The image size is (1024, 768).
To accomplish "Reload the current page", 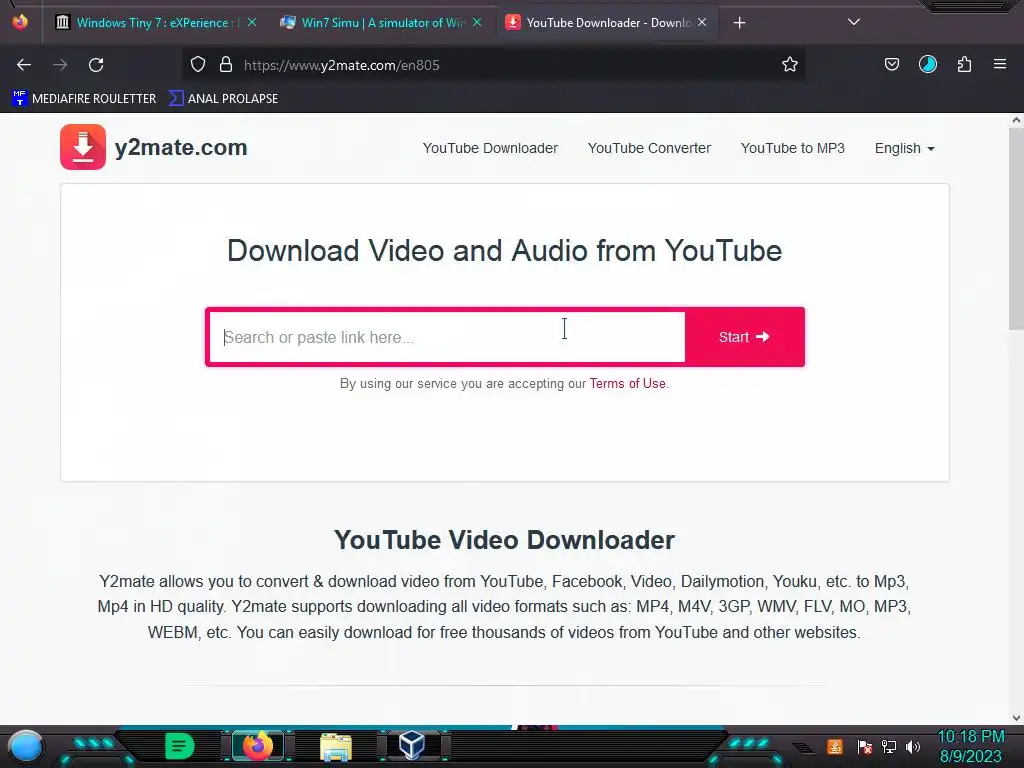I will pos(96,65).
